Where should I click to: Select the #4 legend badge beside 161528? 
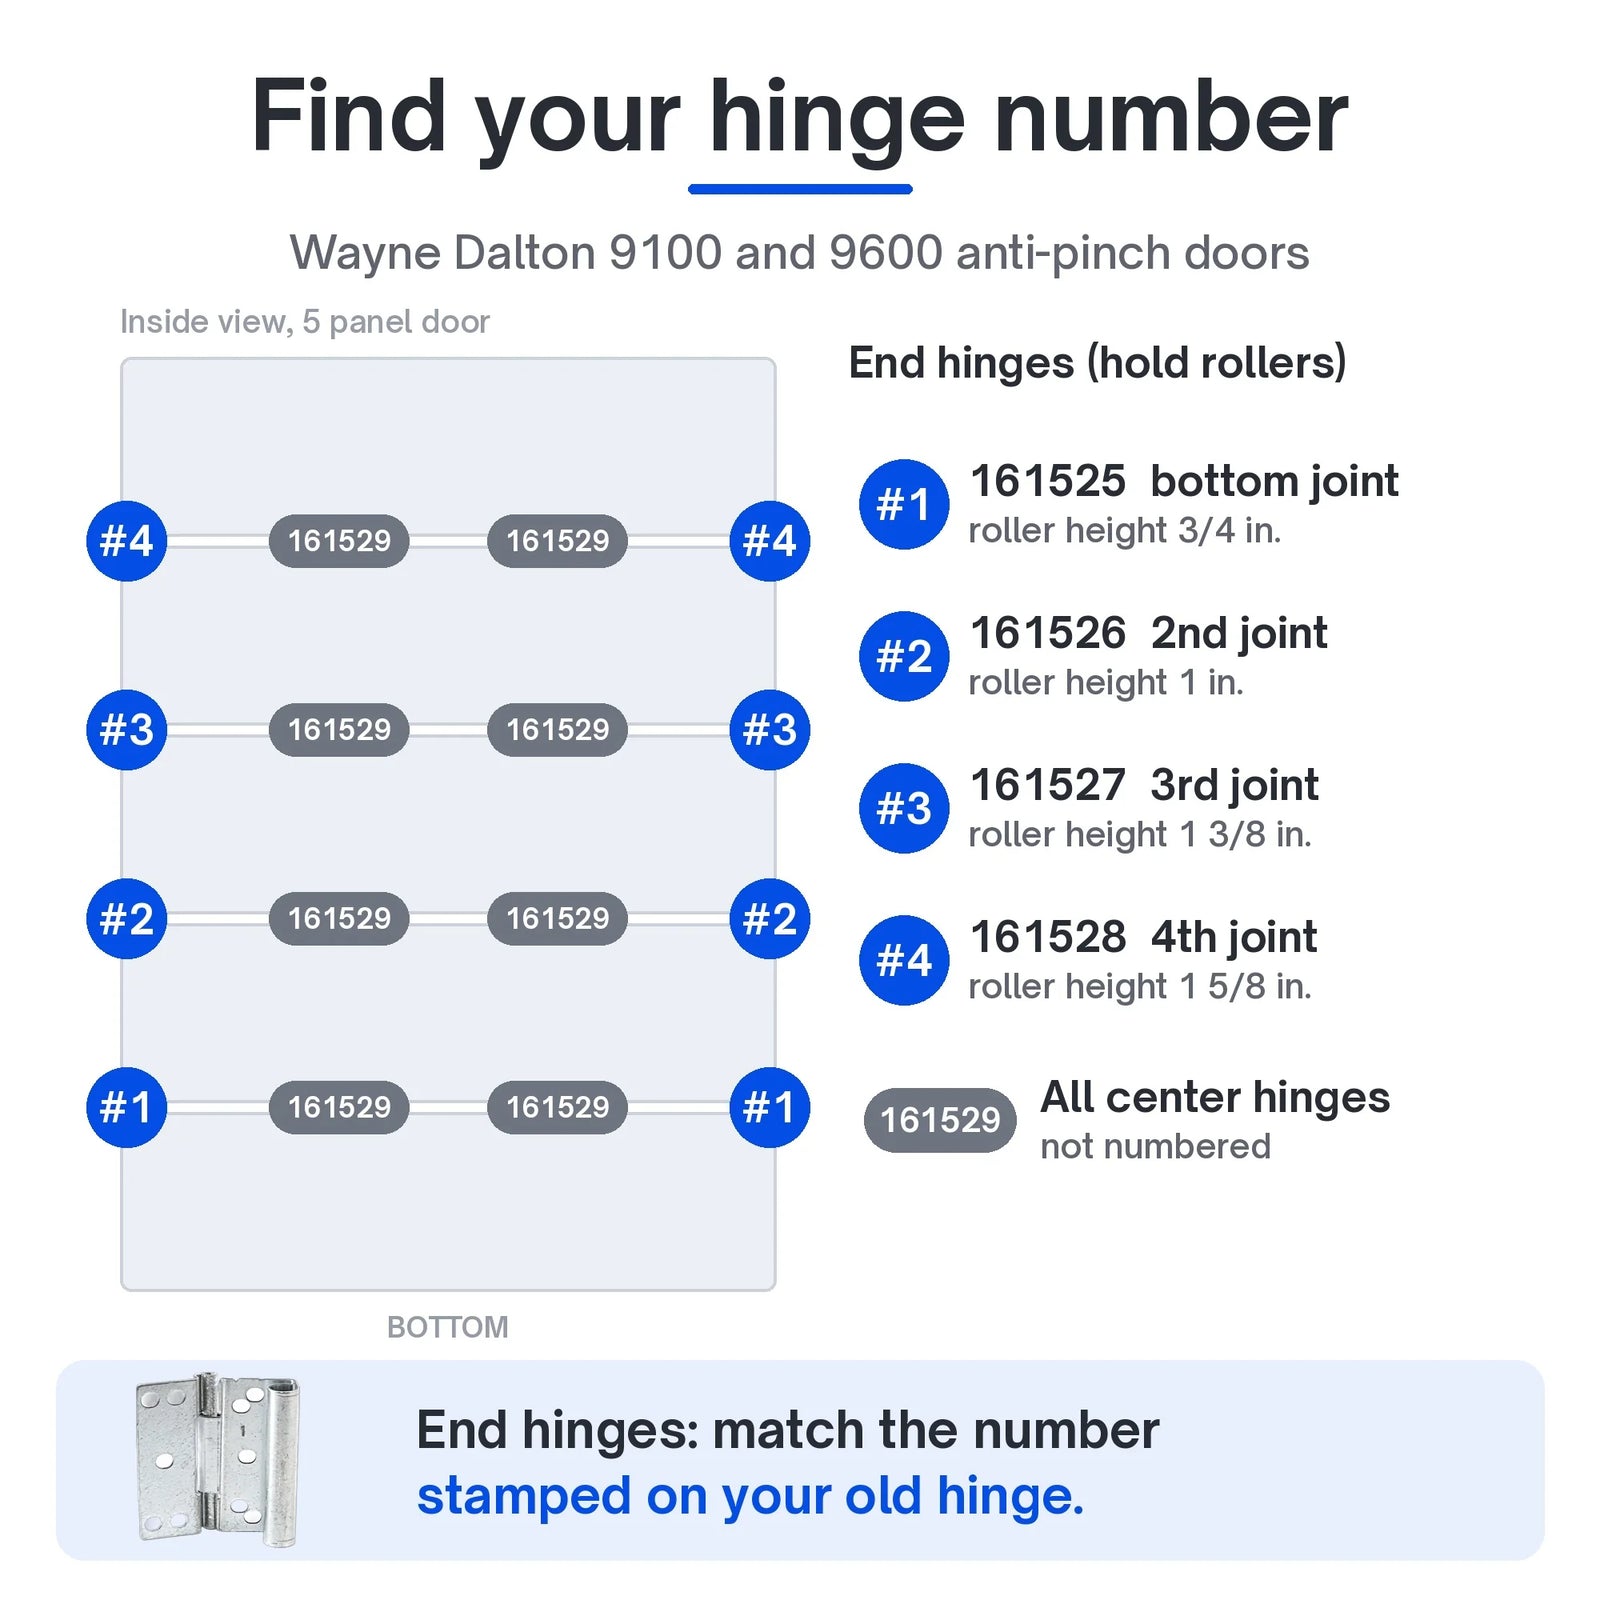(904, 960)
